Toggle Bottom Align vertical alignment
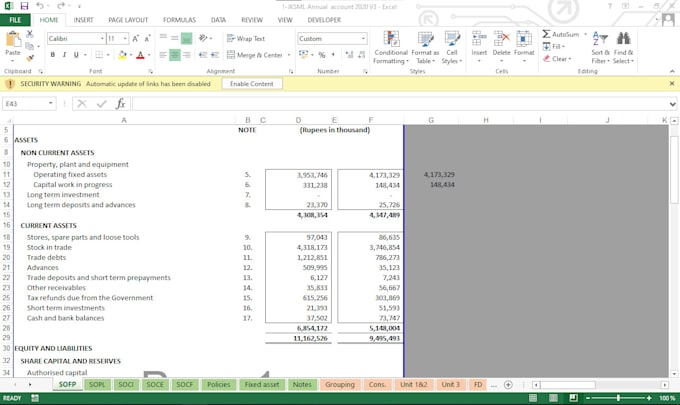 [186, 38]
